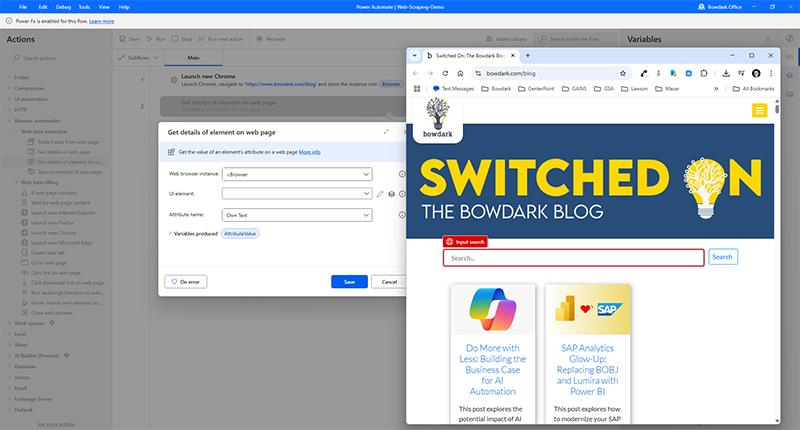Click the Chrome profile avatar

click(x=756, y=73)
